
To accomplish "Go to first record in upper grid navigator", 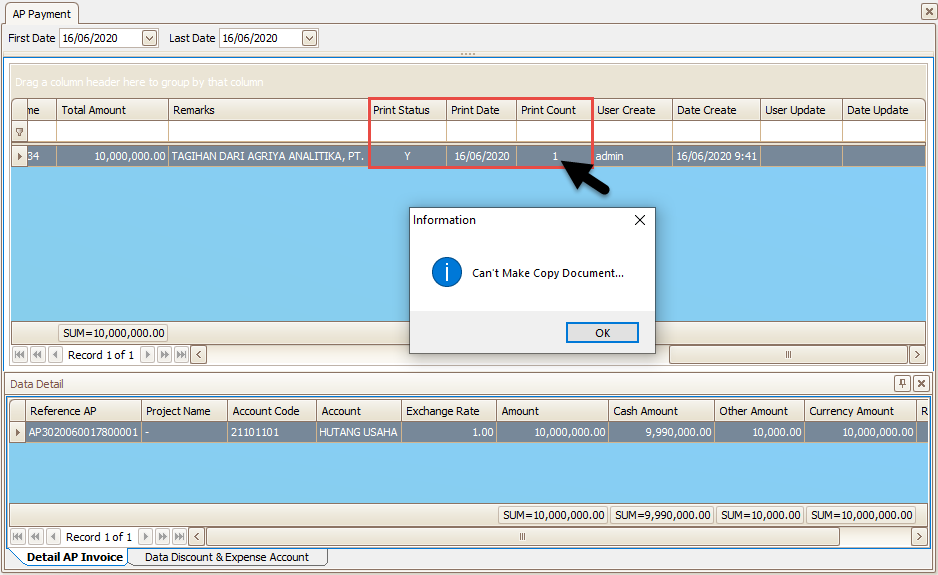I will point(20,355).
